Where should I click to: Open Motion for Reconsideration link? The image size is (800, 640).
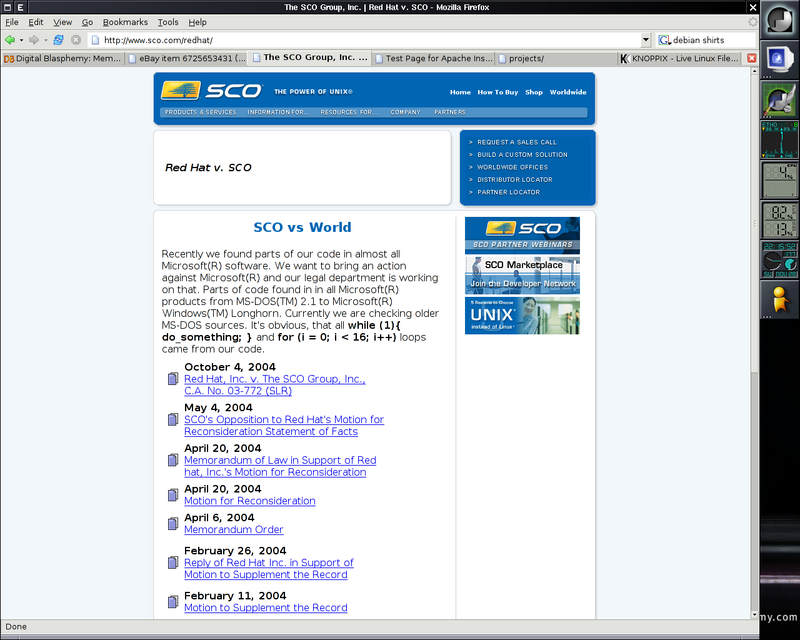pyautogui.click(x=249, y=501)
